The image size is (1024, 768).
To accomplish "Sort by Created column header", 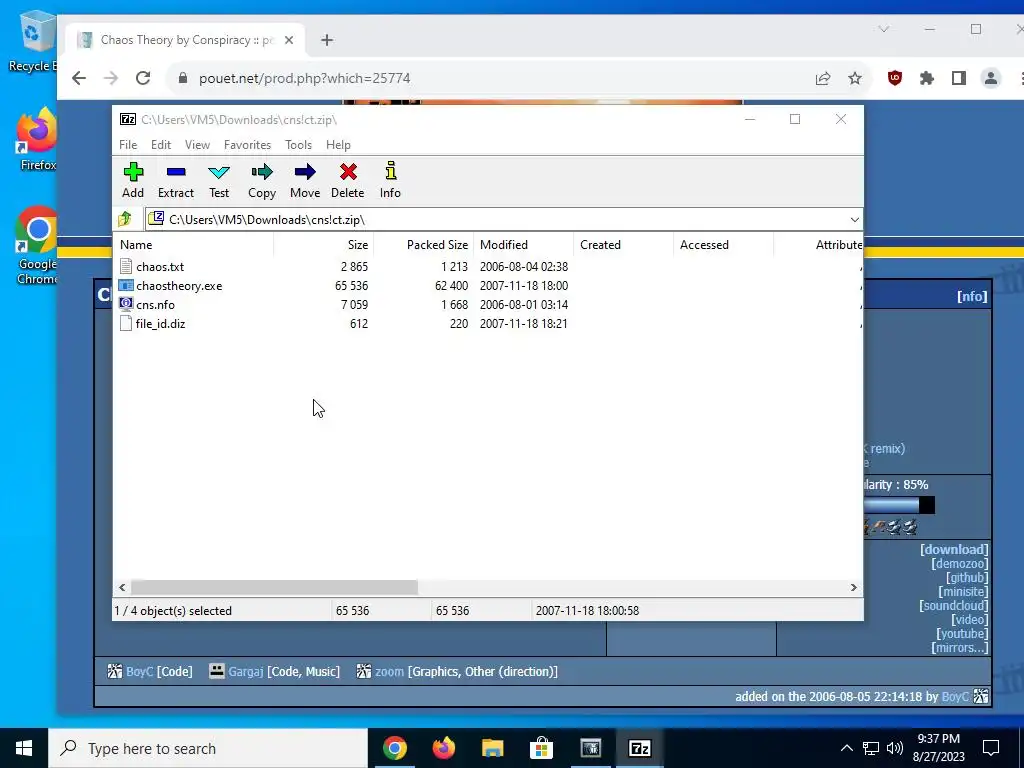I will point(623,245).
